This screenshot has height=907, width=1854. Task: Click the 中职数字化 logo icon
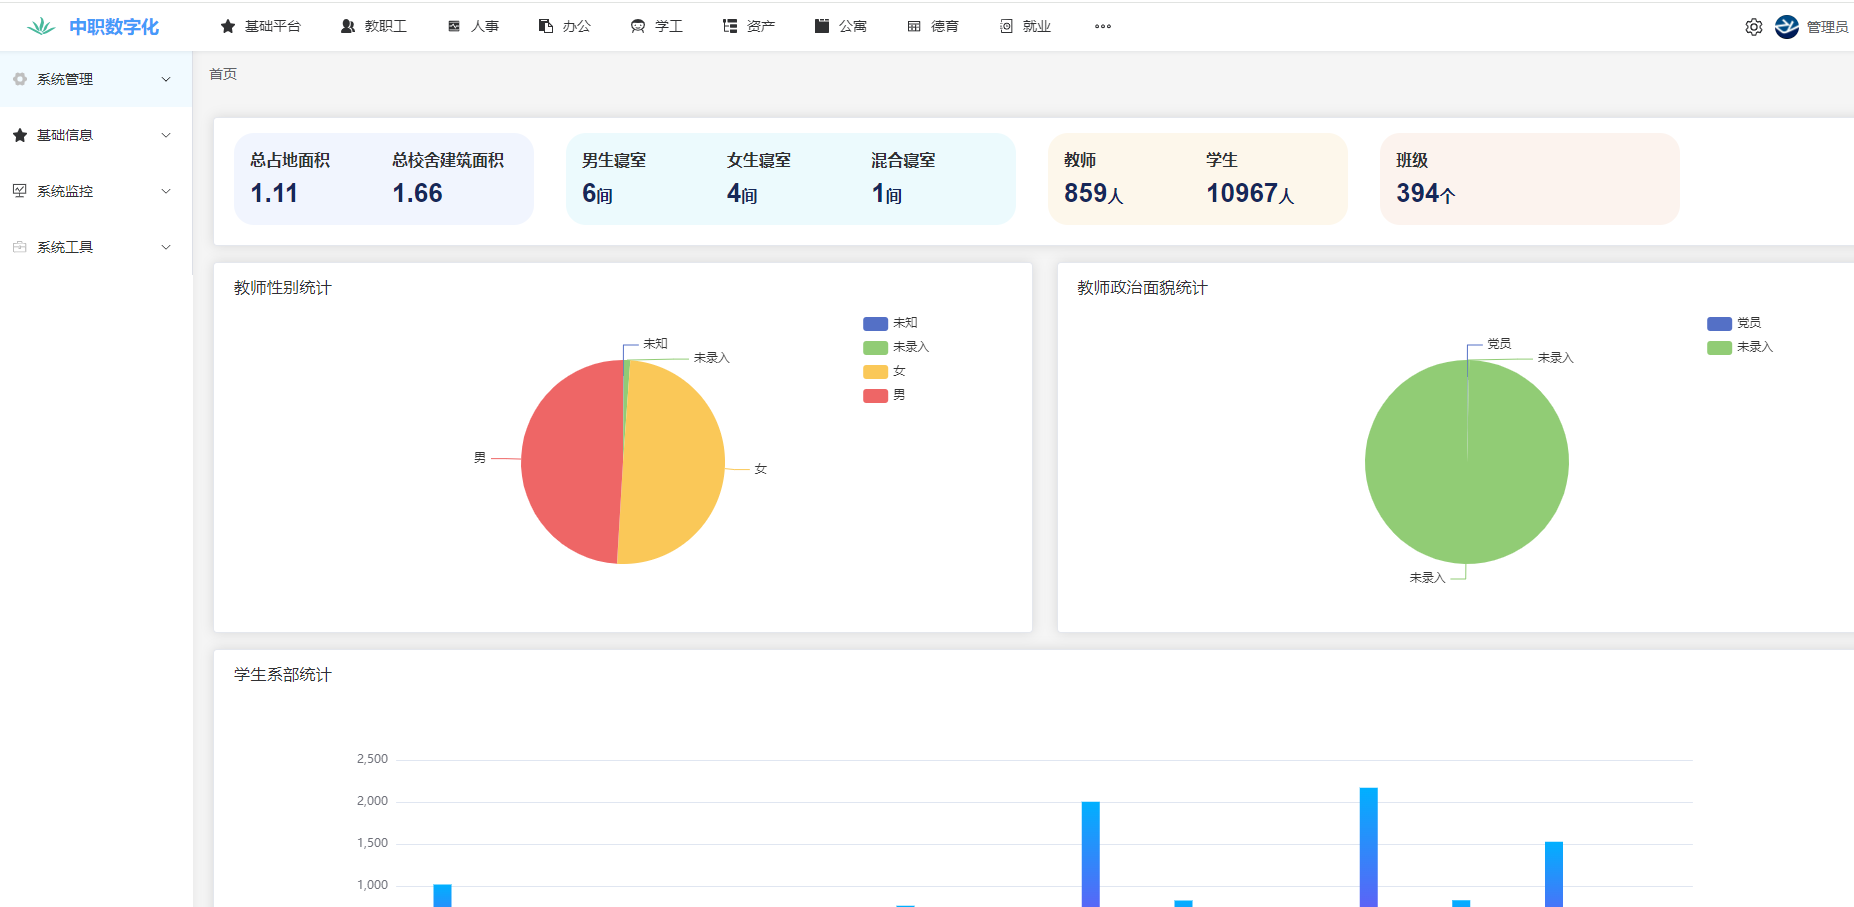click(41, 27)
